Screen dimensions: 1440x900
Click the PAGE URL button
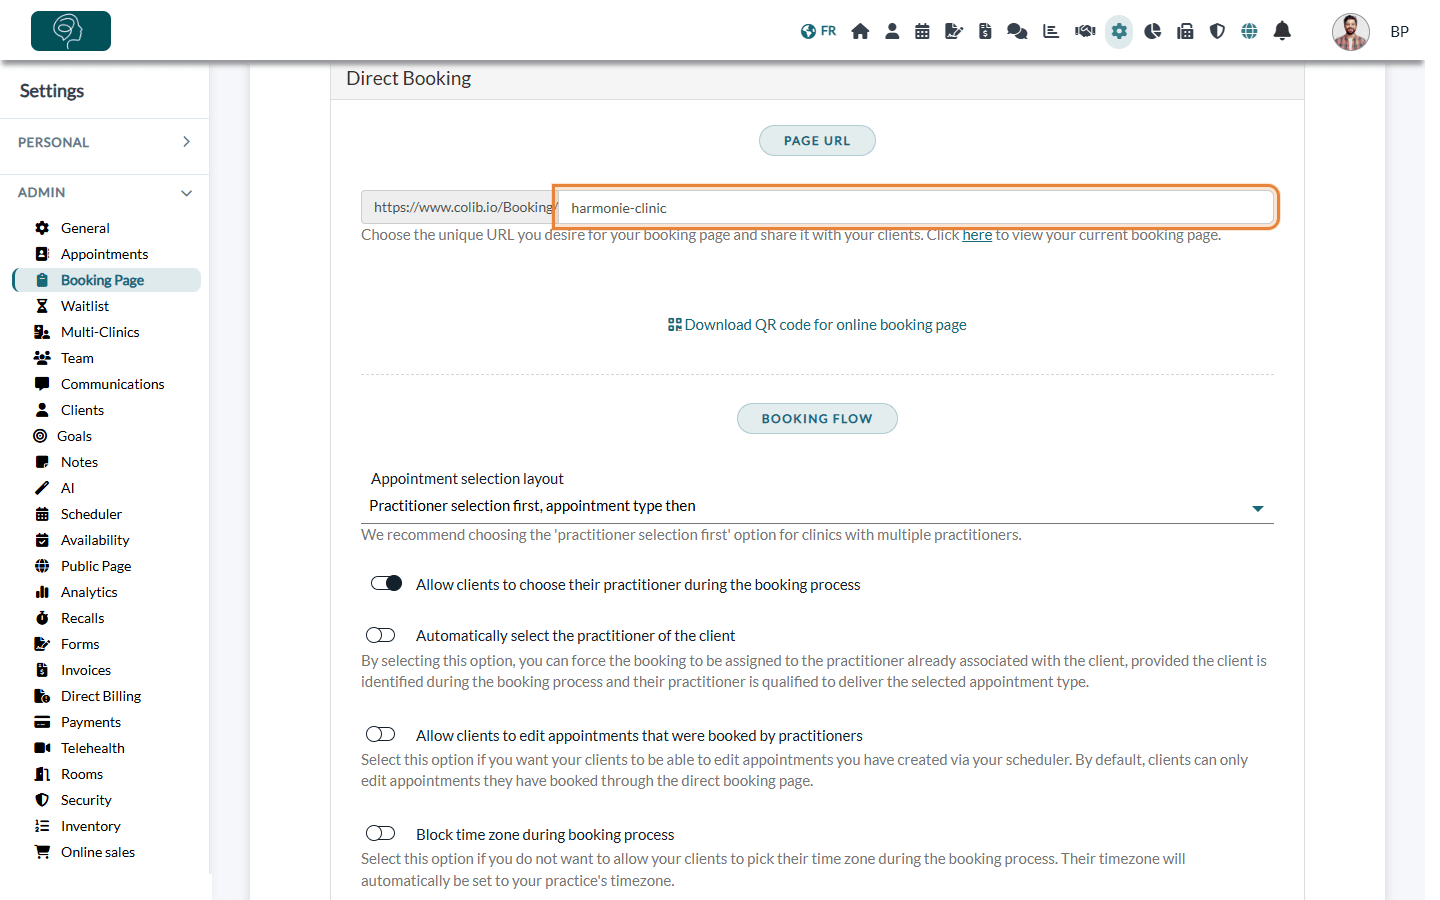(817, 141)
